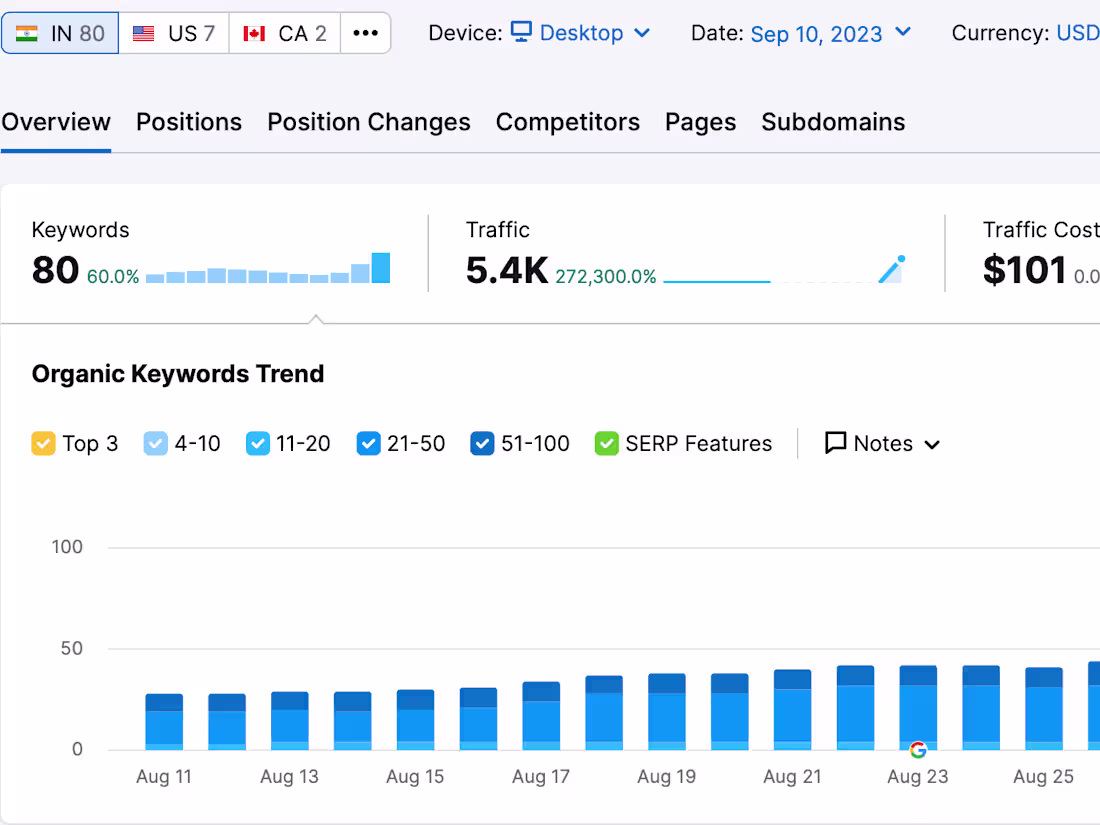Image resolution: width=1100 pixels, height=825 pixels.
Task: Uncheck the 51-100 positions checkbox
Action: [x=483, y=442]
